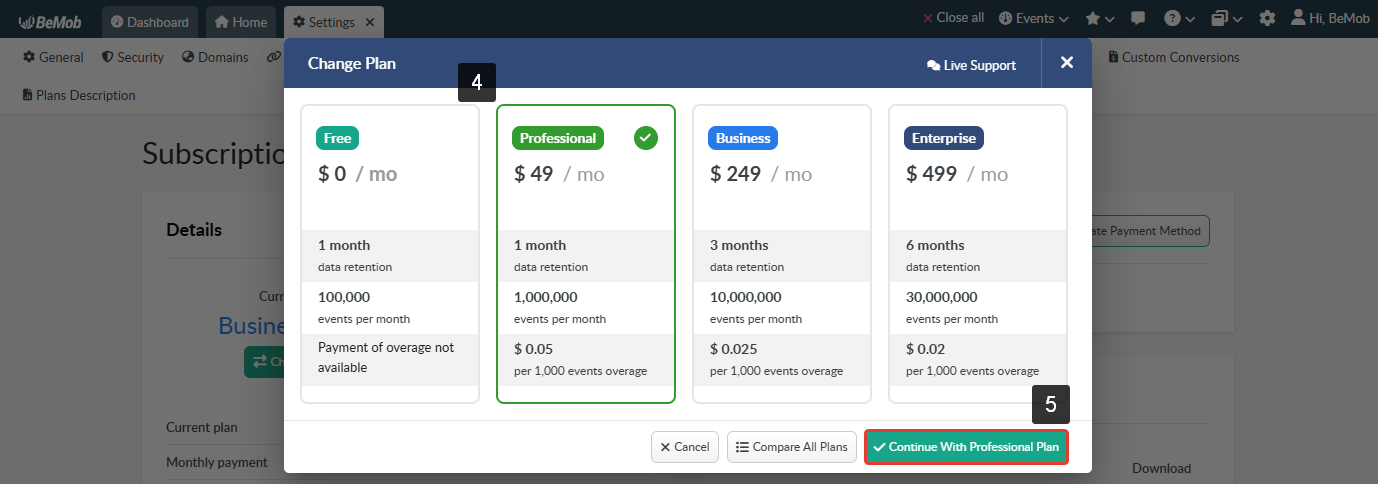
Task: Expand the help question-mark dropdown
Action: (1179, 18)
